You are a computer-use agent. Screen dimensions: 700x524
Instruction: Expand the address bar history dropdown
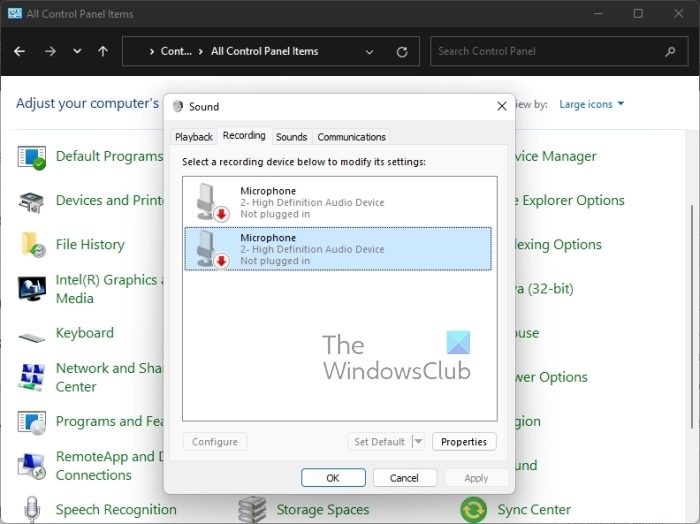pos(369,52)
